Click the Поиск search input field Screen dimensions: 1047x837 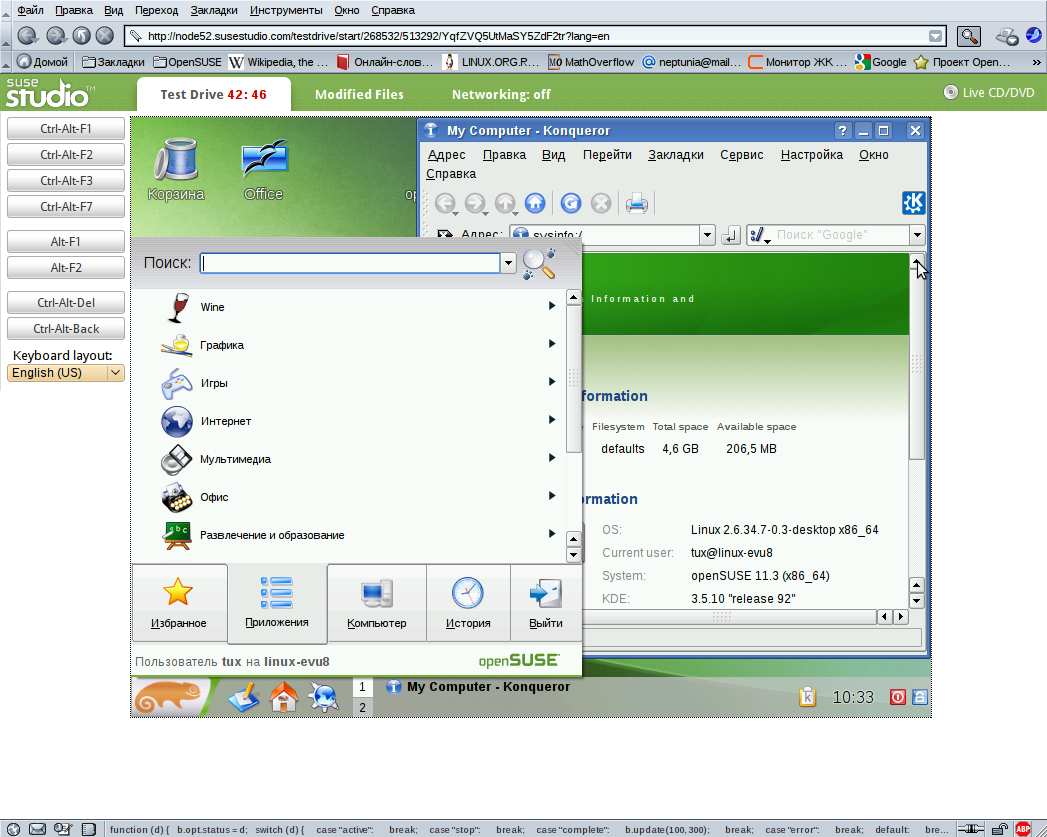click(x=350, y=263)
